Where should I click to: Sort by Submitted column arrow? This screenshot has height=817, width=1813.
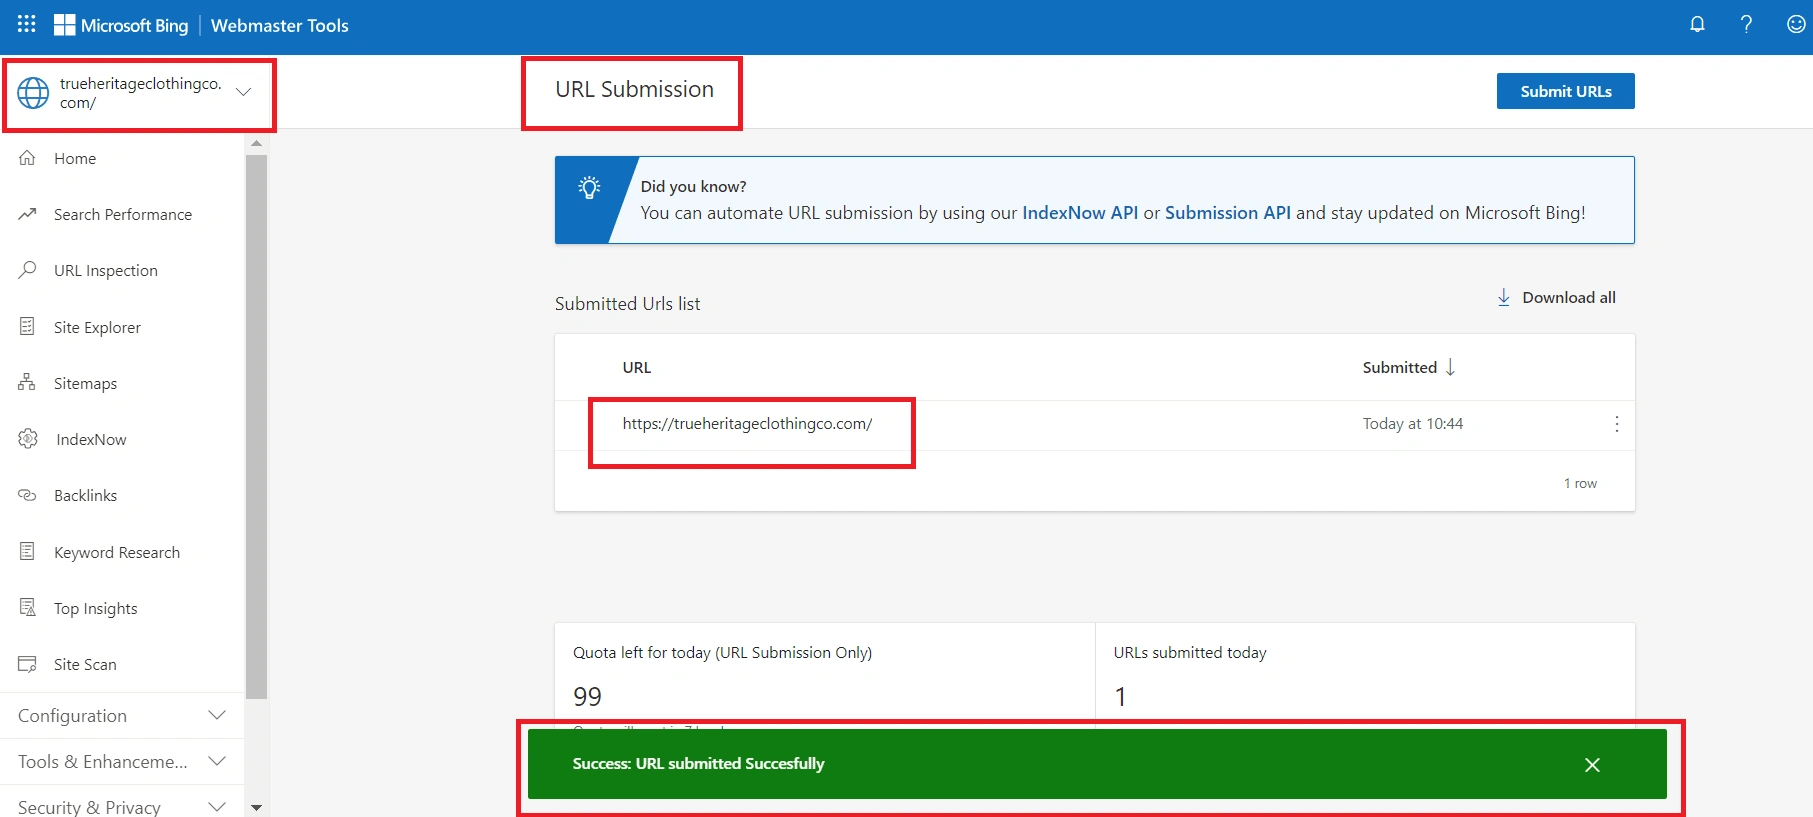pos(1450,367)
